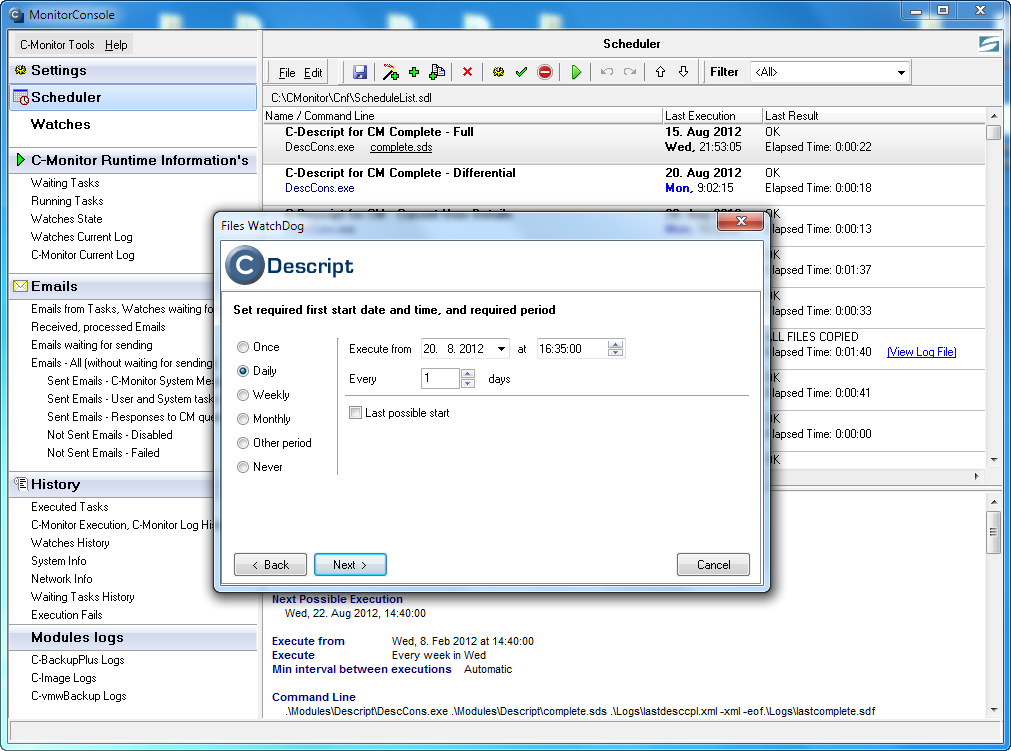Open the Watches section in sidebar
This screenshot has width=1011, height=751.
click(x=133, y=124)
